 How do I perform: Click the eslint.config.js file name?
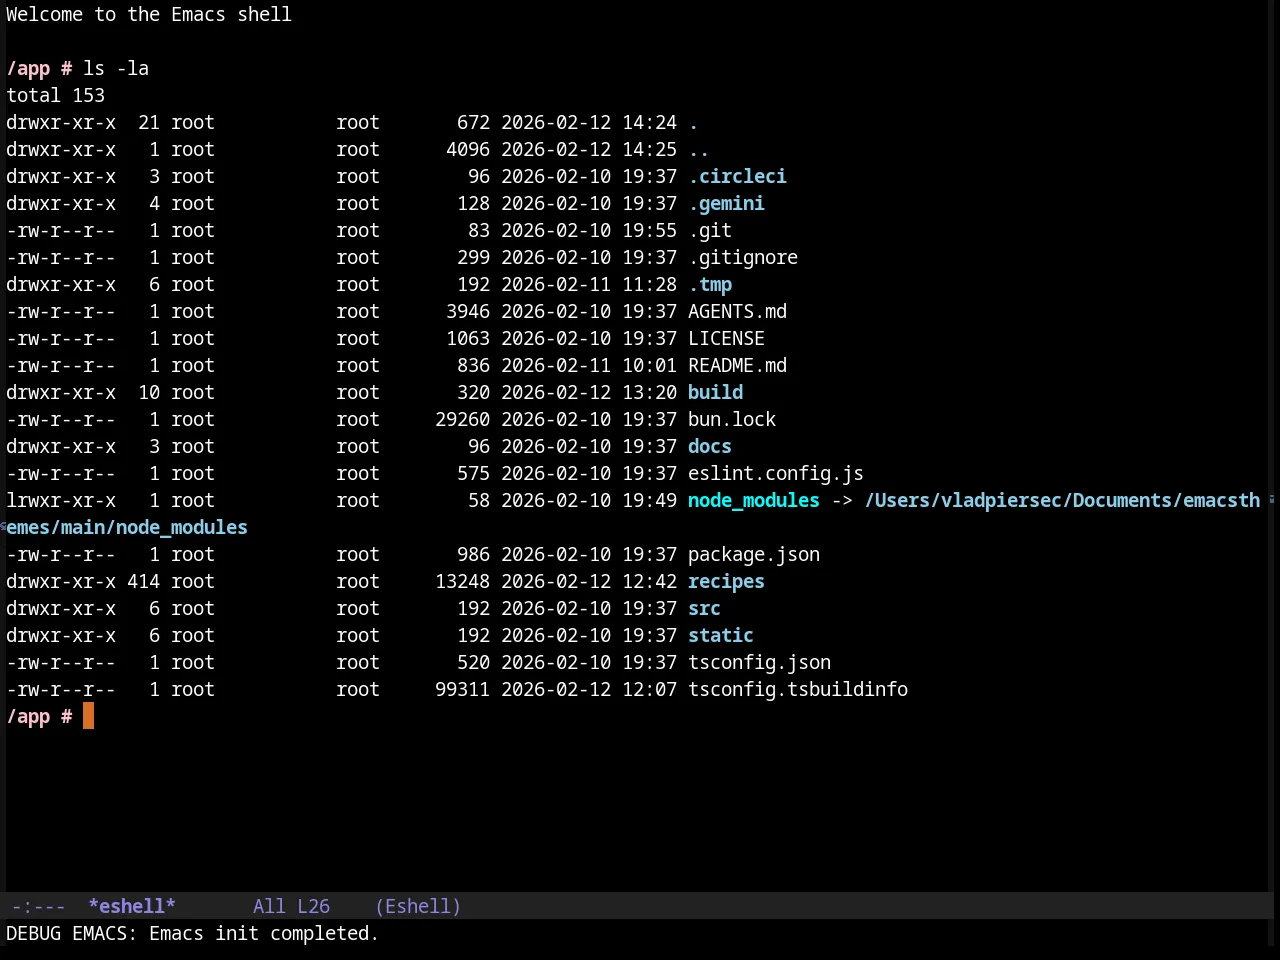776,474
